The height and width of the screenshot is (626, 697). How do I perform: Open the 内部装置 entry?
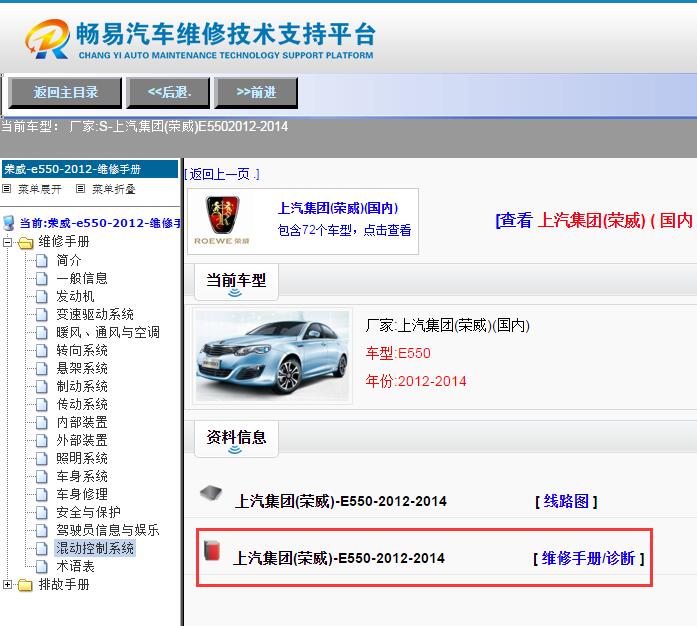(82, 422)
